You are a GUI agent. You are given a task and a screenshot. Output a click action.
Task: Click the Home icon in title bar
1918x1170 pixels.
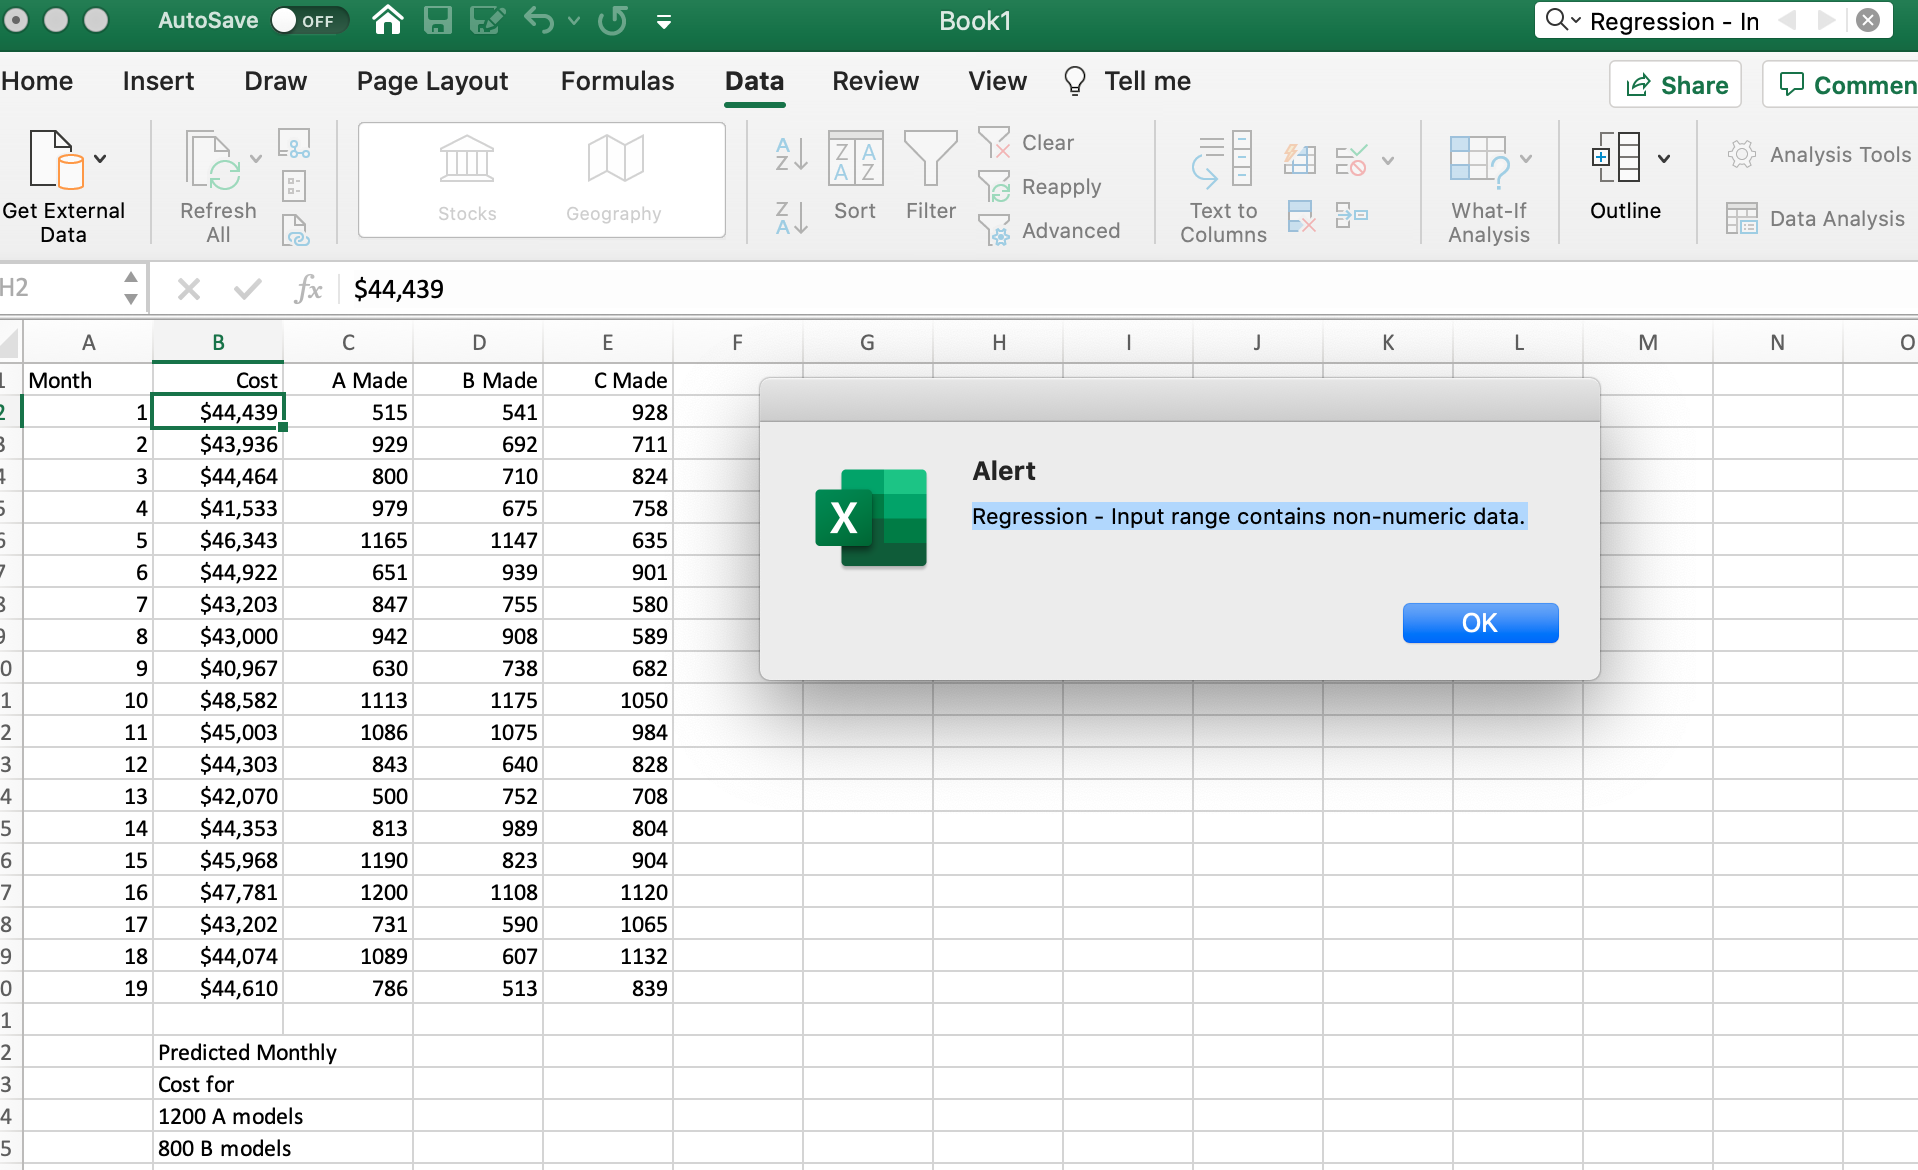pyautogui.click(x=388, y=20)
